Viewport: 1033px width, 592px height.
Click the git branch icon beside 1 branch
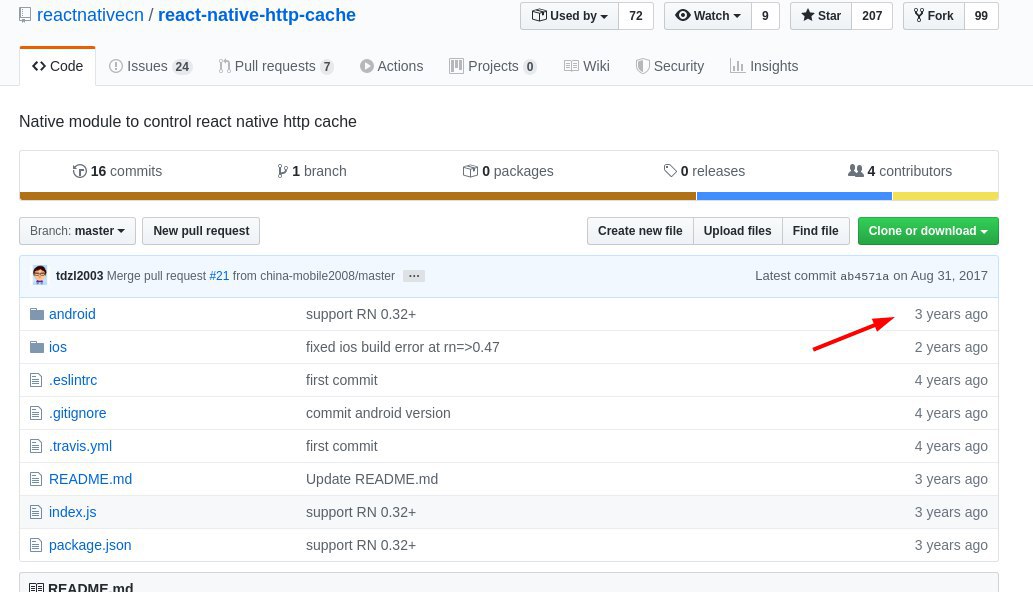point(282,171)
